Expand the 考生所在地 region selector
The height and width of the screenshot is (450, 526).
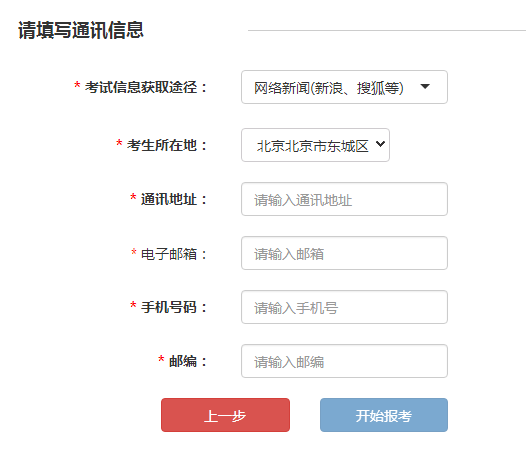point(315,145)
